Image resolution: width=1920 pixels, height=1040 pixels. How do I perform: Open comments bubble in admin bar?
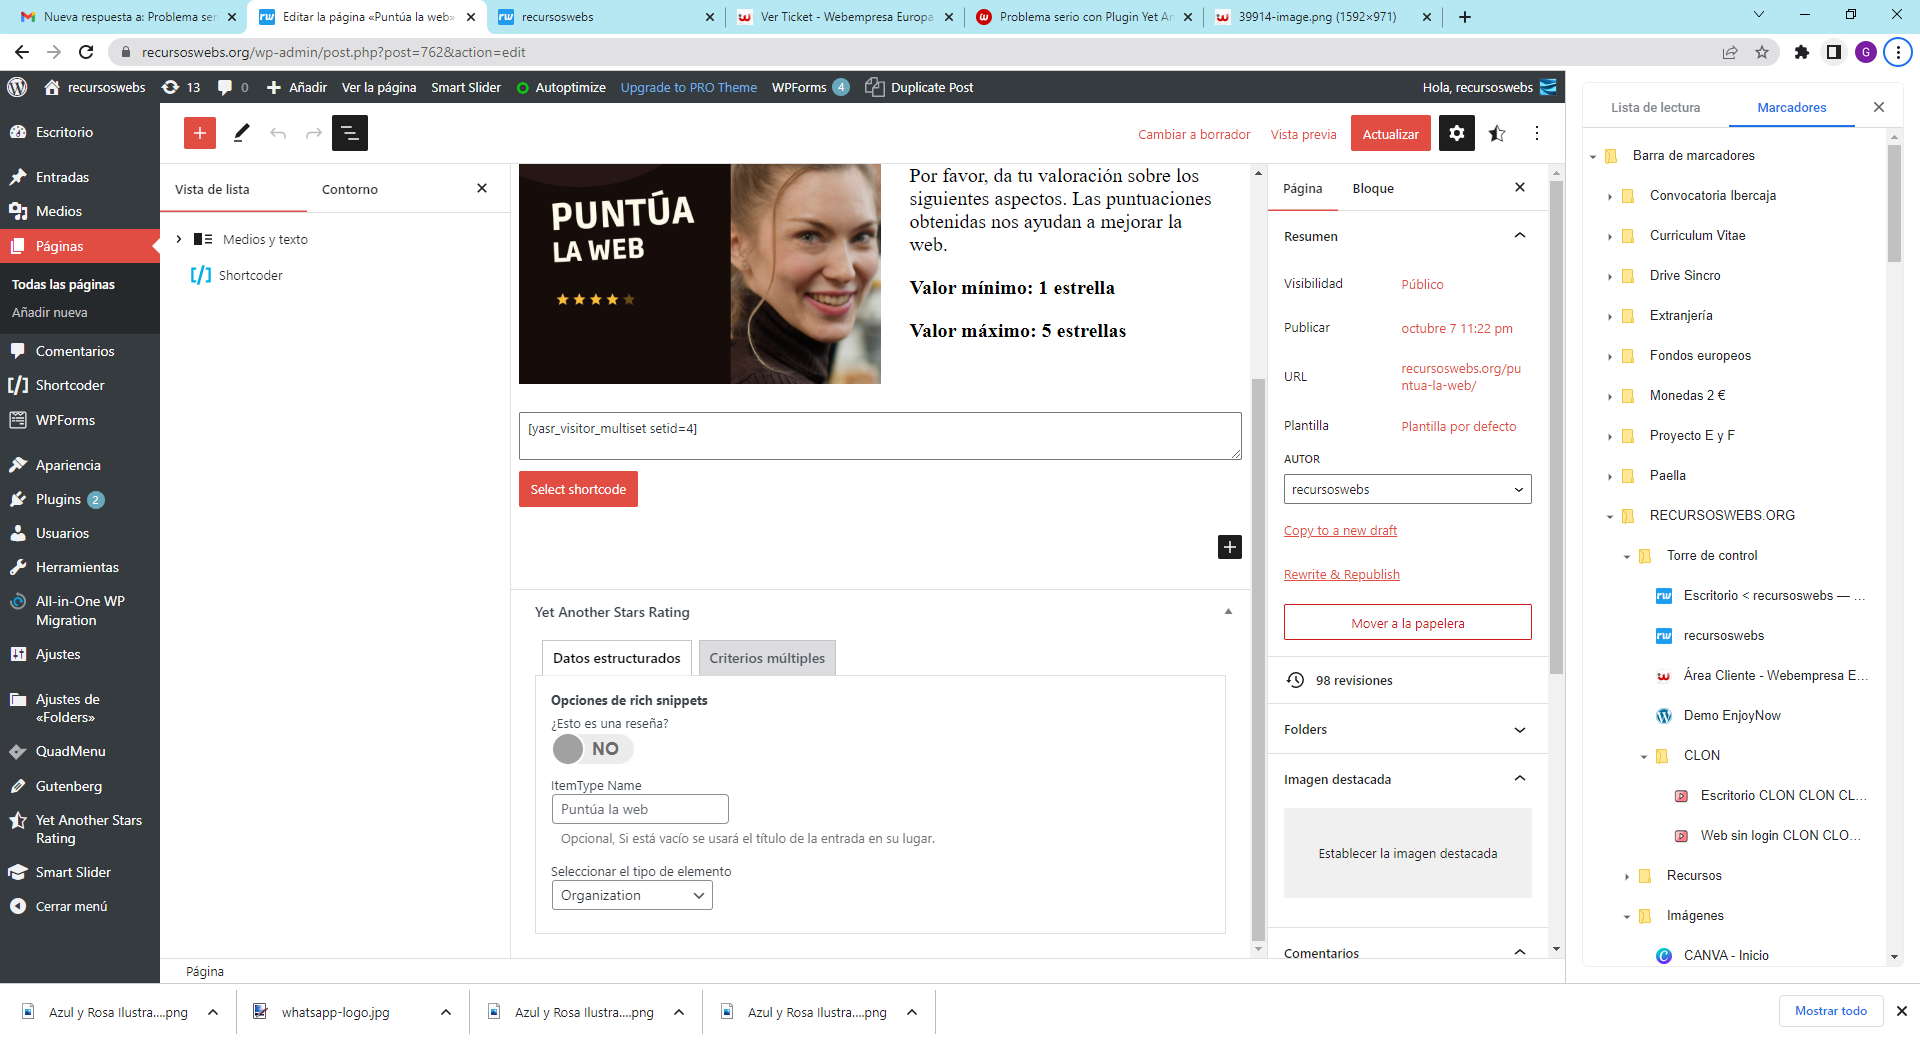click(x=233, y=87)
